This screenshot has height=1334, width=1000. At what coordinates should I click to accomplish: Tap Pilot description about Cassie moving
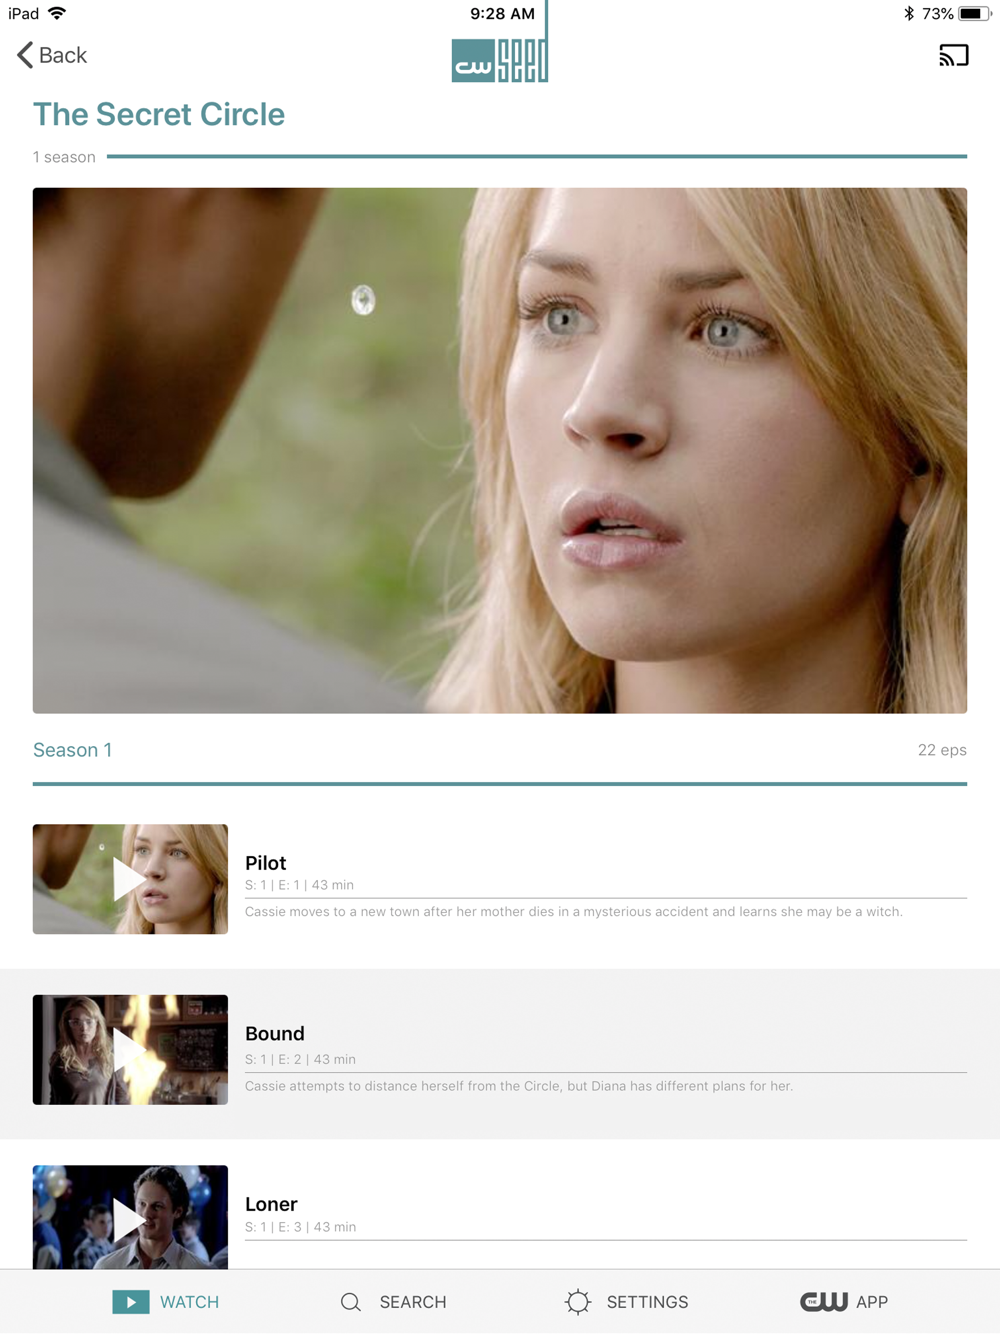tap(574, 912)
